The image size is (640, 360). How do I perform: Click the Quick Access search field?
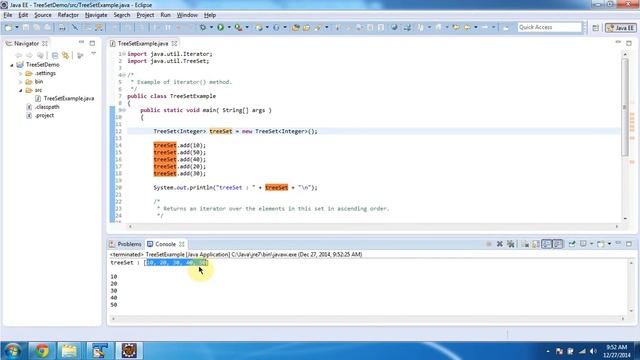[549, 27]
